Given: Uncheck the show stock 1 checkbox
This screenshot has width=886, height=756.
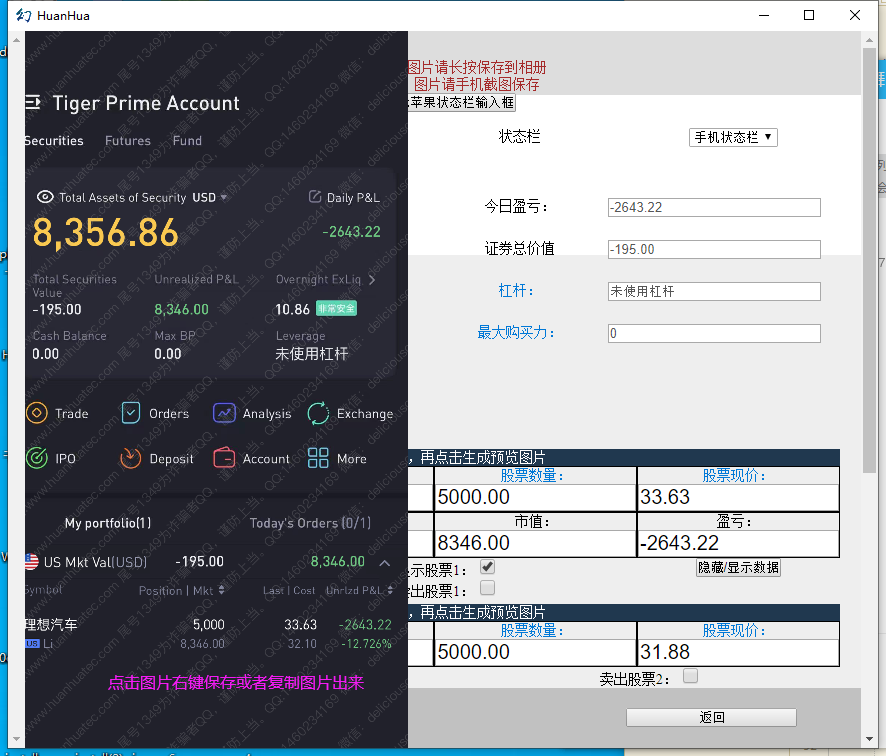Looking at the screenshot, I should [x=488, y=566].
